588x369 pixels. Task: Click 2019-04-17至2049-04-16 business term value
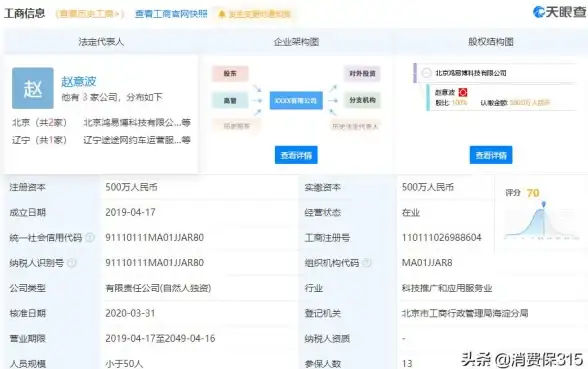(x=160, y=338)
